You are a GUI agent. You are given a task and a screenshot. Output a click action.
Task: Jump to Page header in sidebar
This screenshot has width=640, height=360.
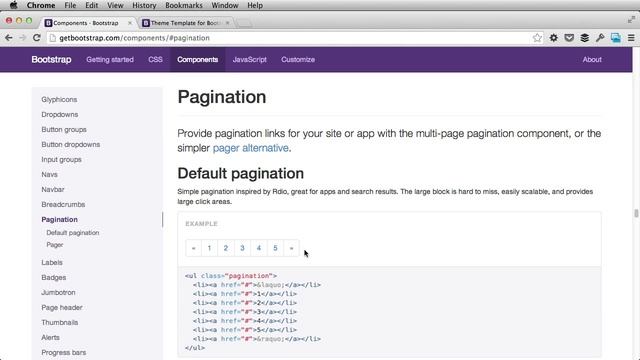coord(62,308)
